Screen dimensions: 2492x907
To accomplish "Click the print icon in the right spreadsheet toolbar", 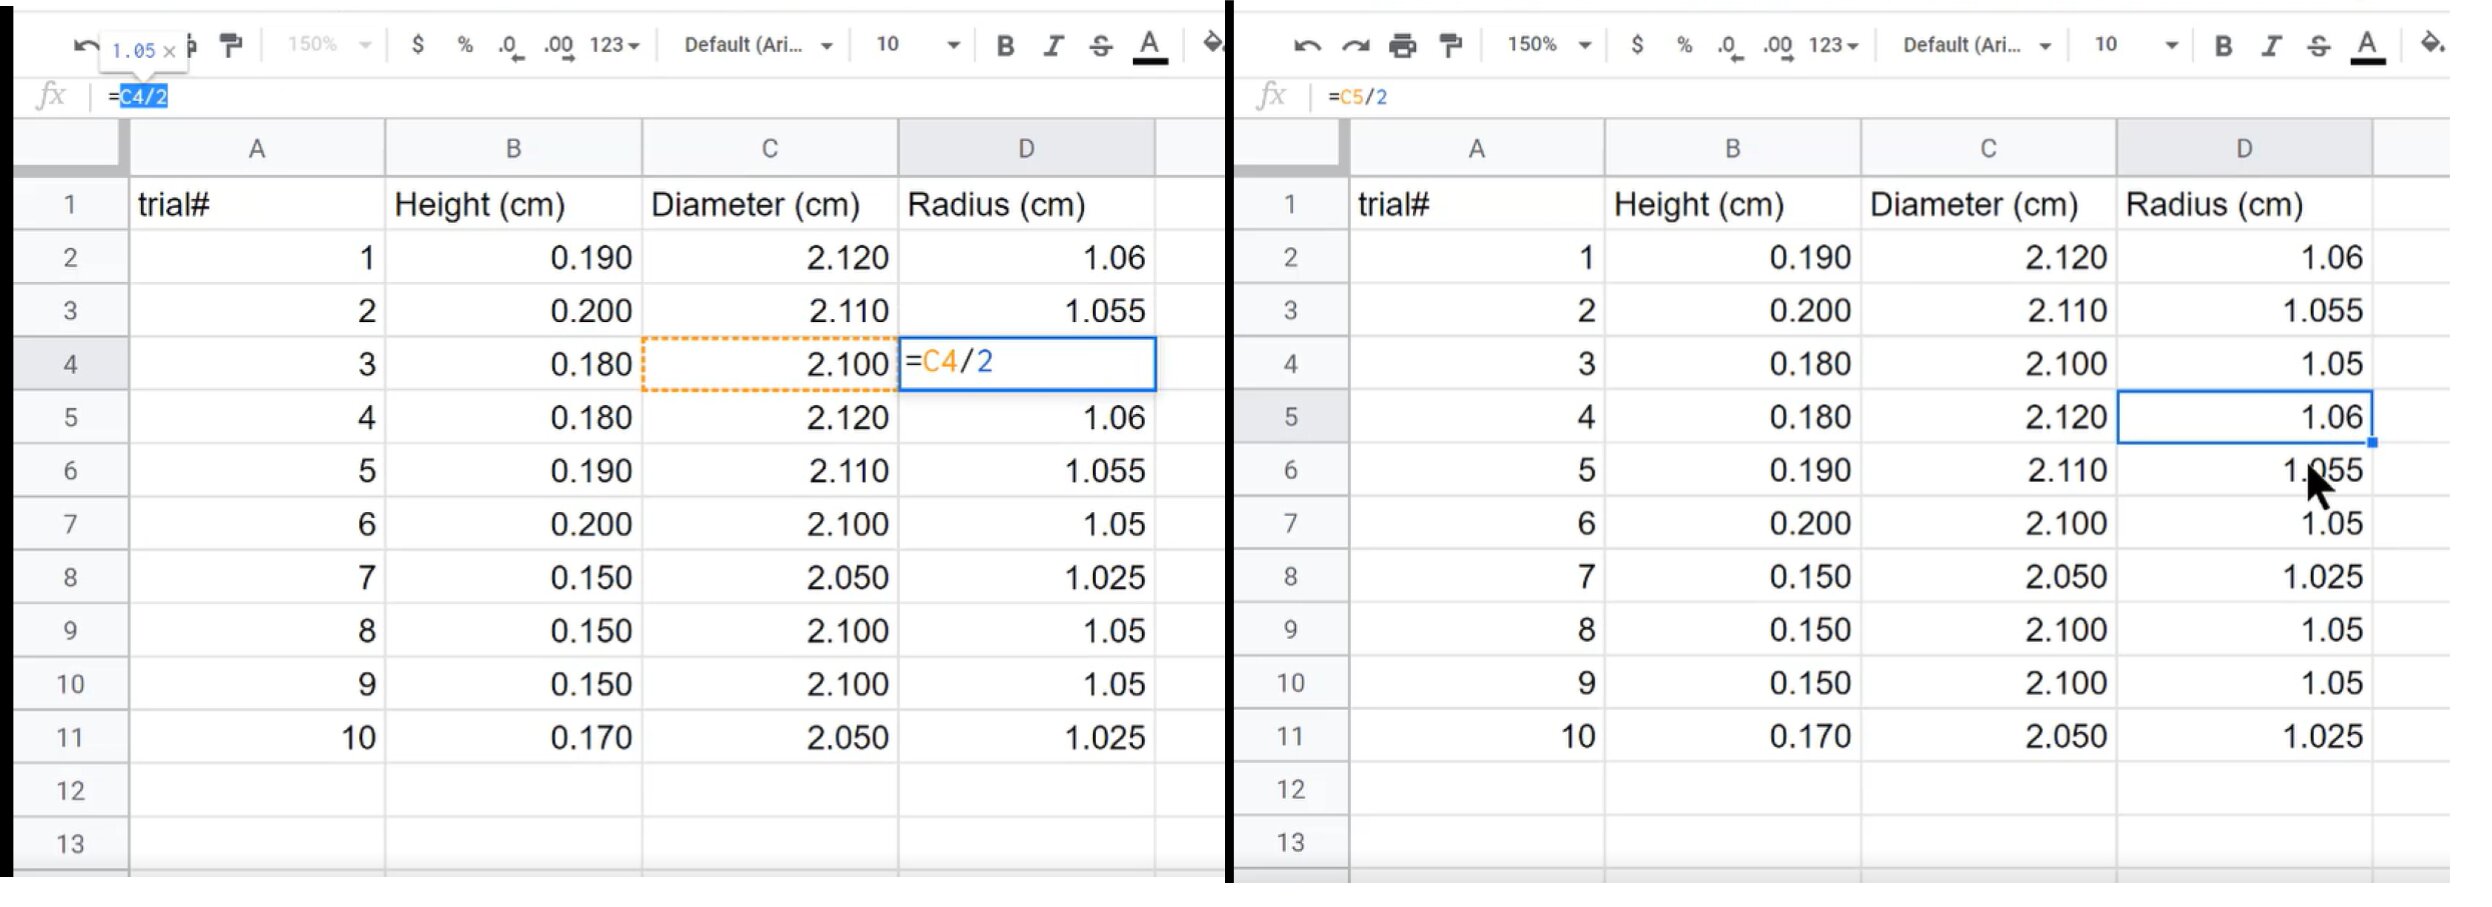I will [1402, 45].
